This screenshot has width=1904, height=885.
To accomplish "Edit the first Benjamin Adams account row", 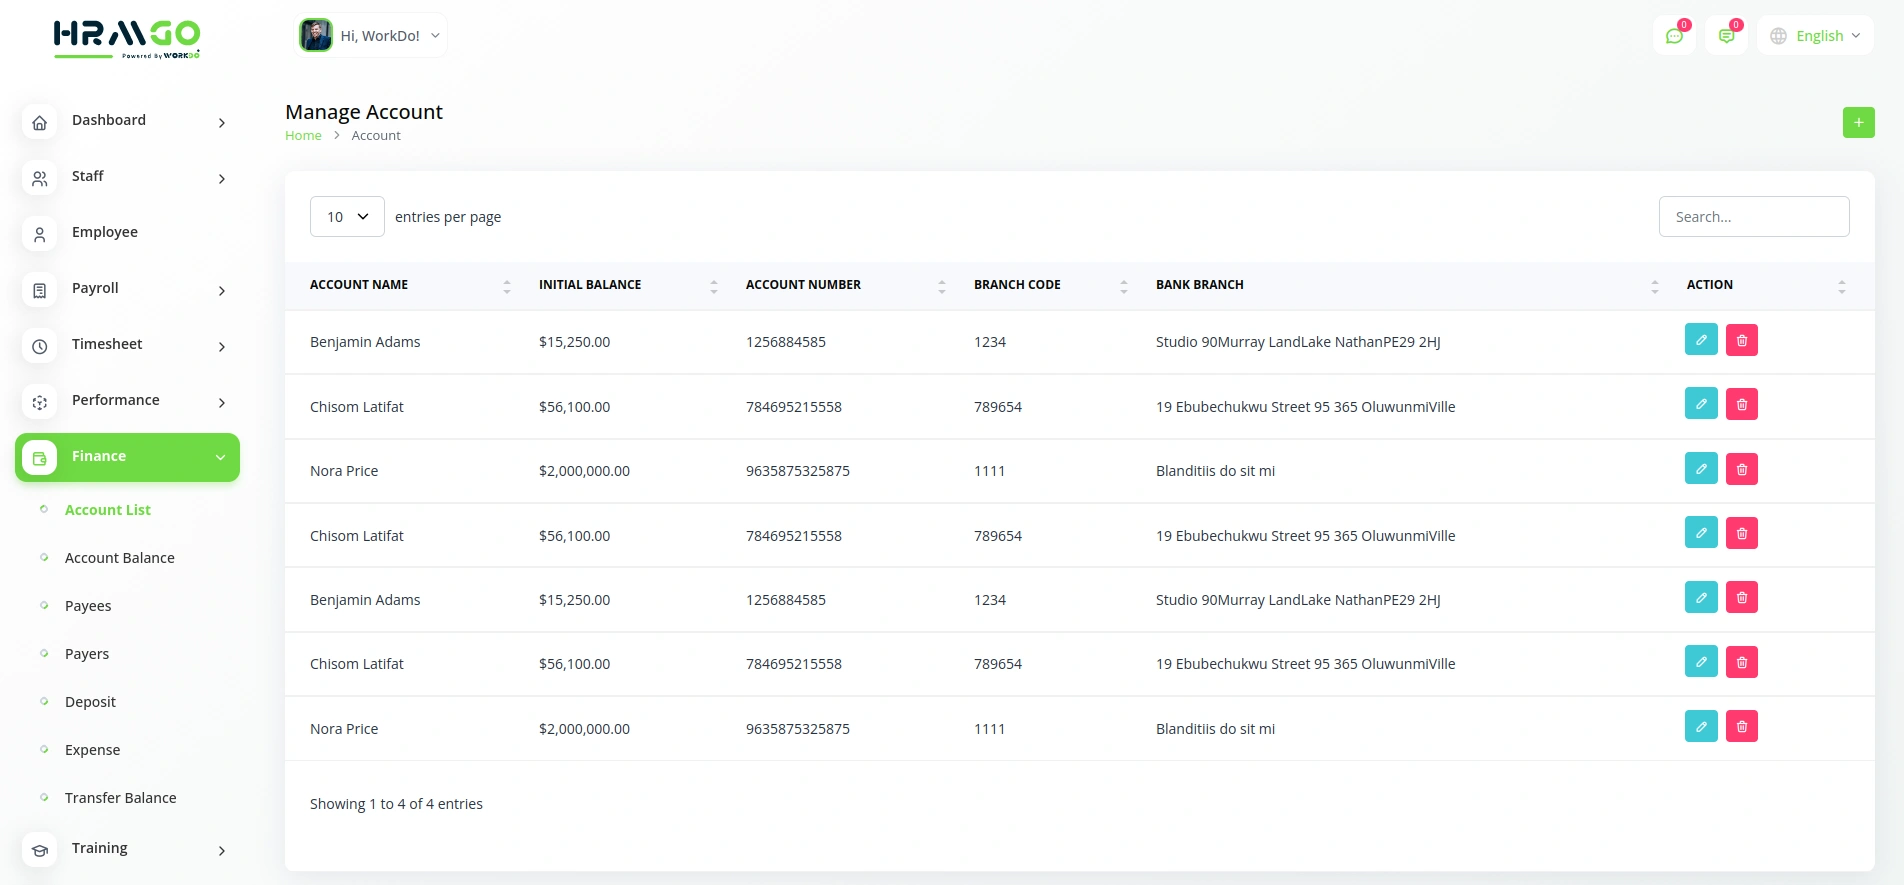I will tap(1700, 340).
